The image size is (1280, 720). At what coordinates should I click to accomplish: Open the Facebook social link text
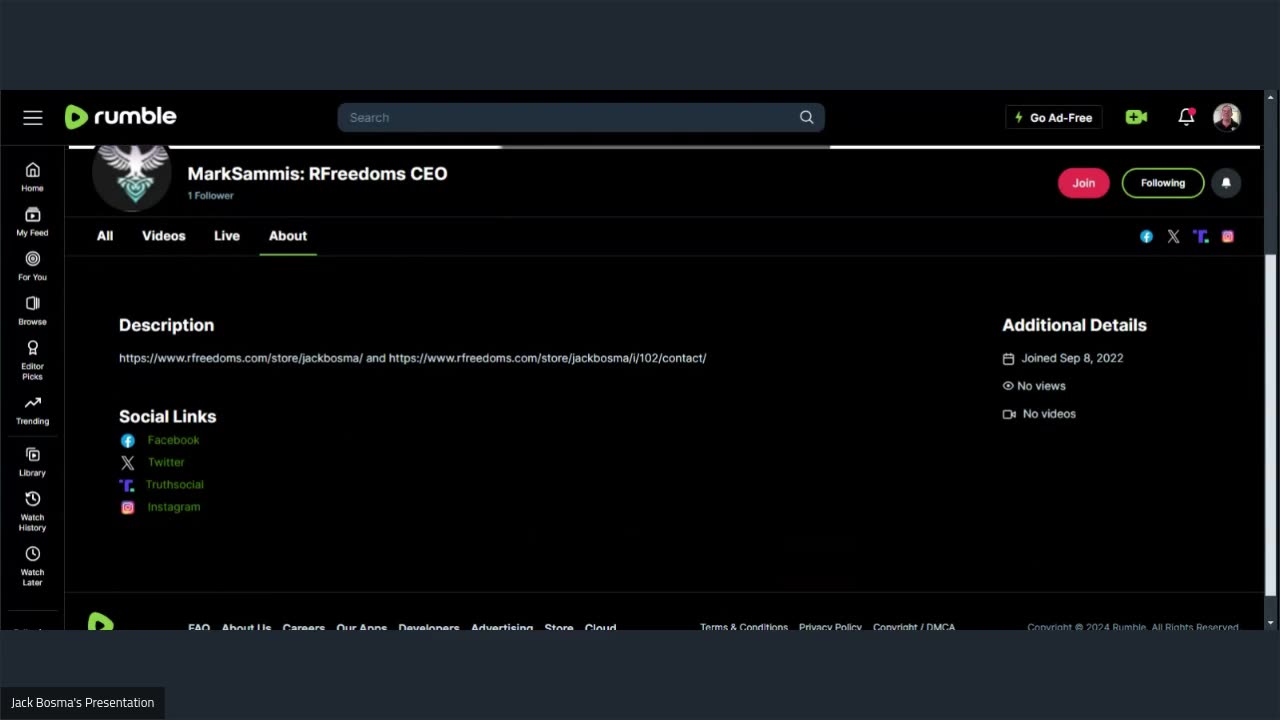(x=173, y=440)
